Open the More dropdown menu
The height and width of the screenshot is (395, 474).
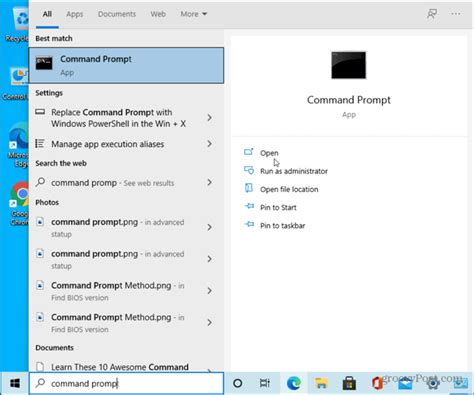[x=194, y=14]
